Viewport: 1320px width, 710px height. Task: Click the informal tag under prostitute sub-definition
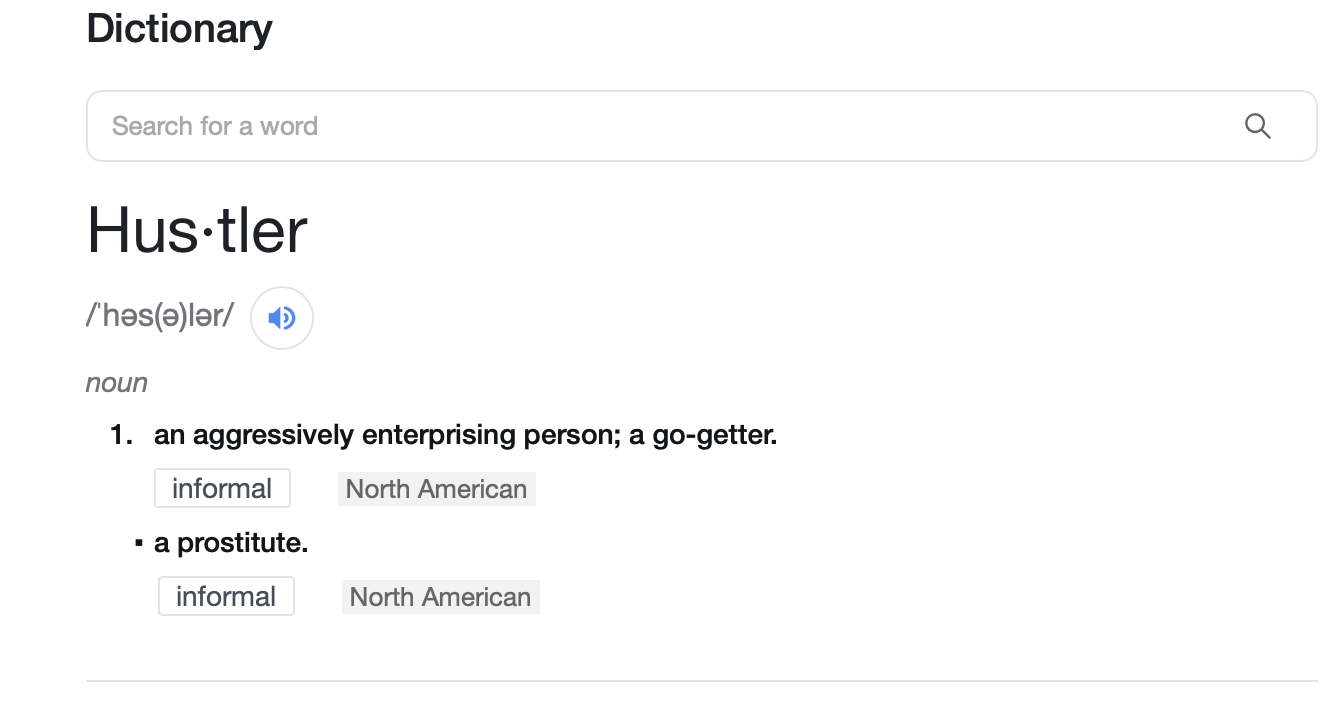tap(226, 597)
